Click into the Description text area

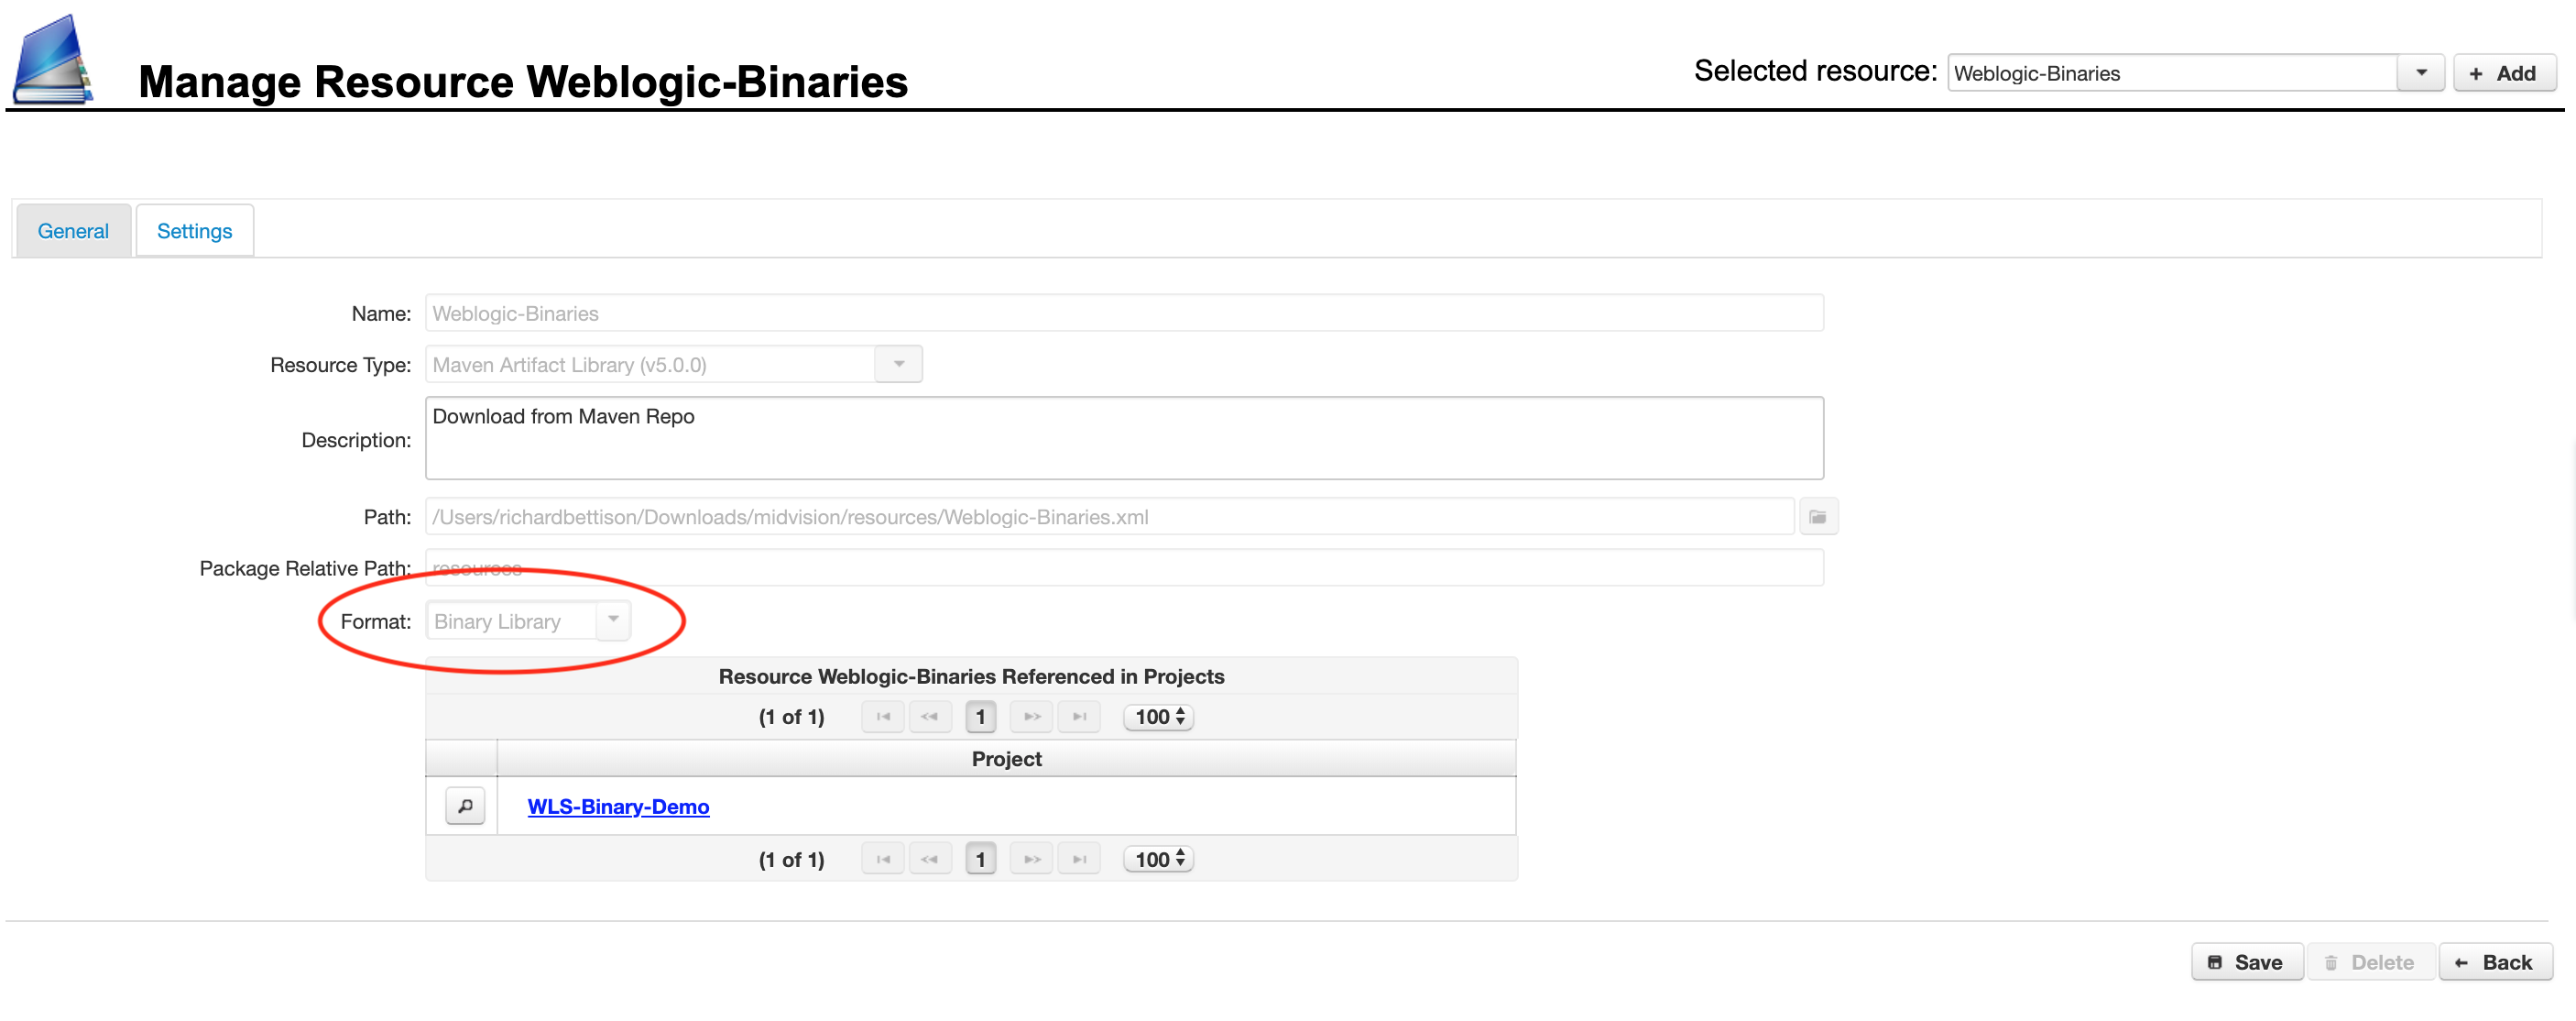(1124, 438)
